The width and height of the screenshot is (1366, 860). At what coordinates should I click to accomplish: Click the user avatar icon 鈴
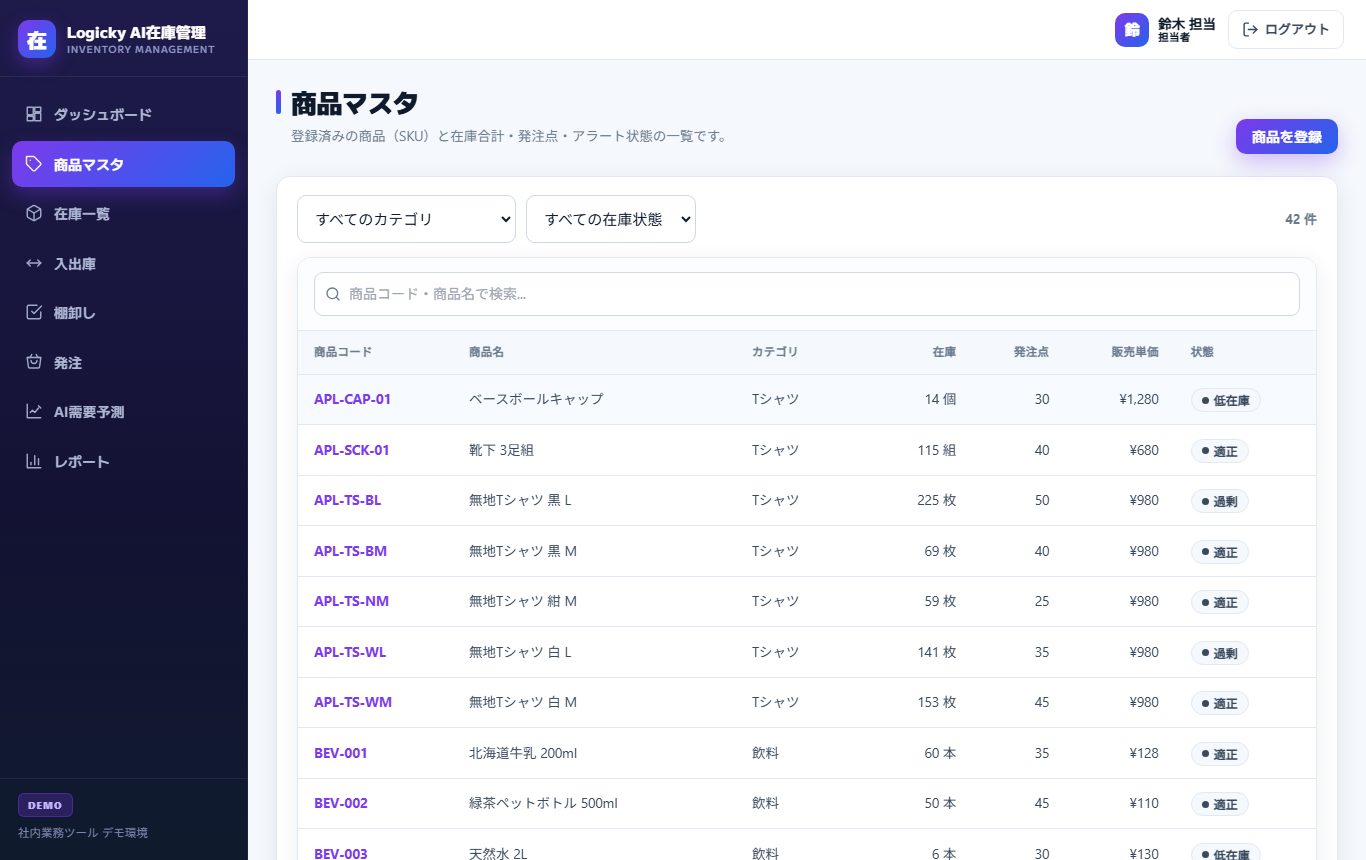[x=1132, y=30]
